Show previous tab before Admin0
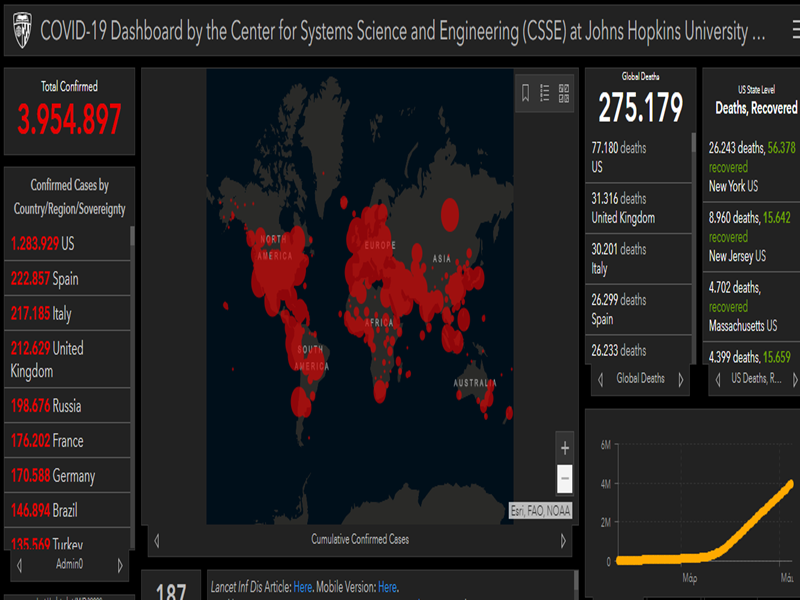Image resolution: width=800 pixels, height=600 pixels. pos(19,565)
